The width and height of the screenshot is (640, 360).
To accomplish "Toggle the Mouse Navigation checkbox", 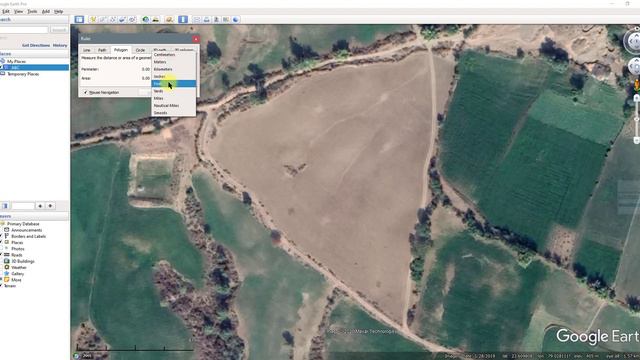I will [x=86, y=93].
